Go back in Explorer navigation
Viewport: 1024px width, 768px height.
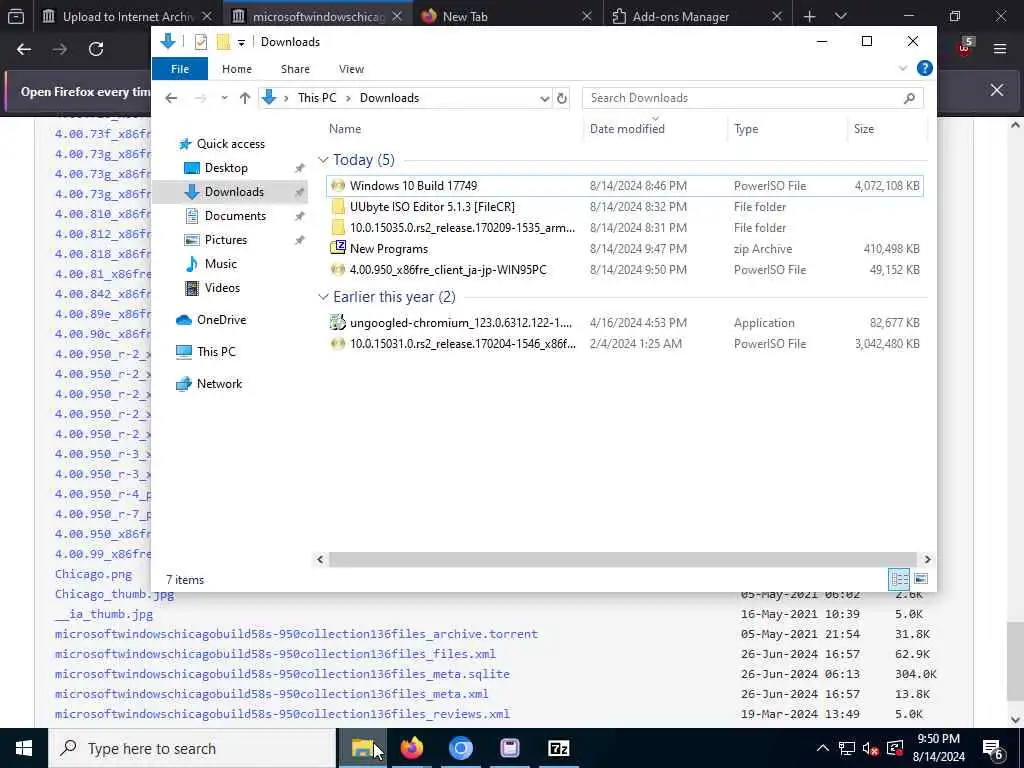(x=171, y=98)
